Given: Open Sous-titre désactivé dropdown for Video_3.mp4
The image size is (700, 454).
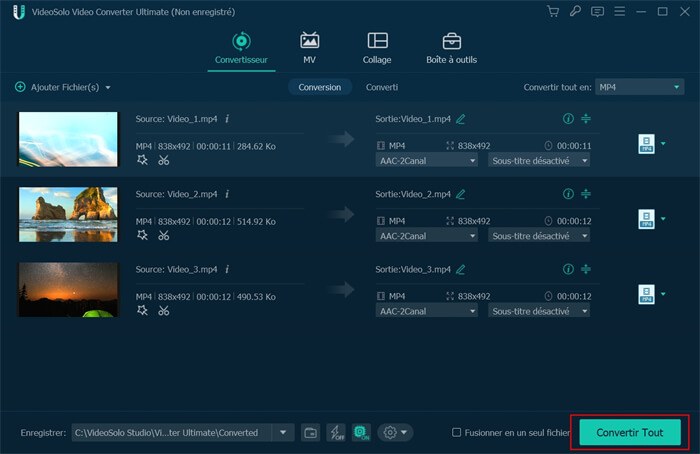Looking at the screenshot, I should tap(538, 312).
